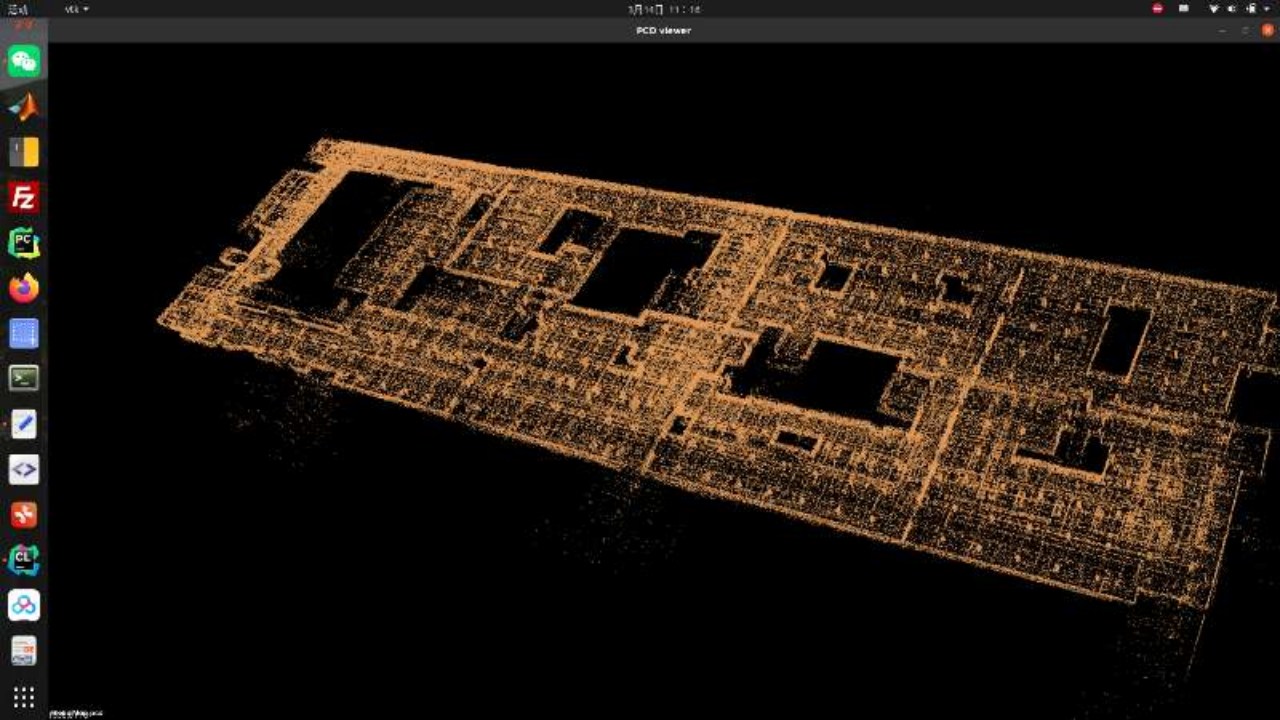Click the volume indicator in tray
This screenshot has width=1280, height=720.
1232,9
